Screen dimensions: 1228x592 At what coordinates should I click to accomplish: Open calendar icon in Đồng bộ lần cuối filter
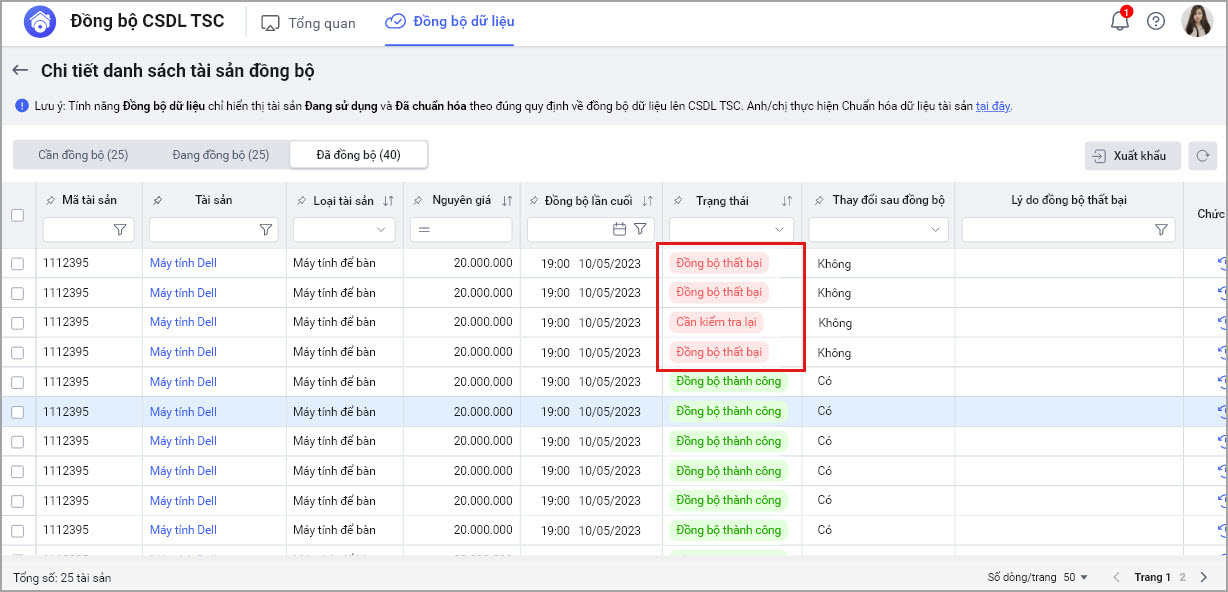pos(619,230)
